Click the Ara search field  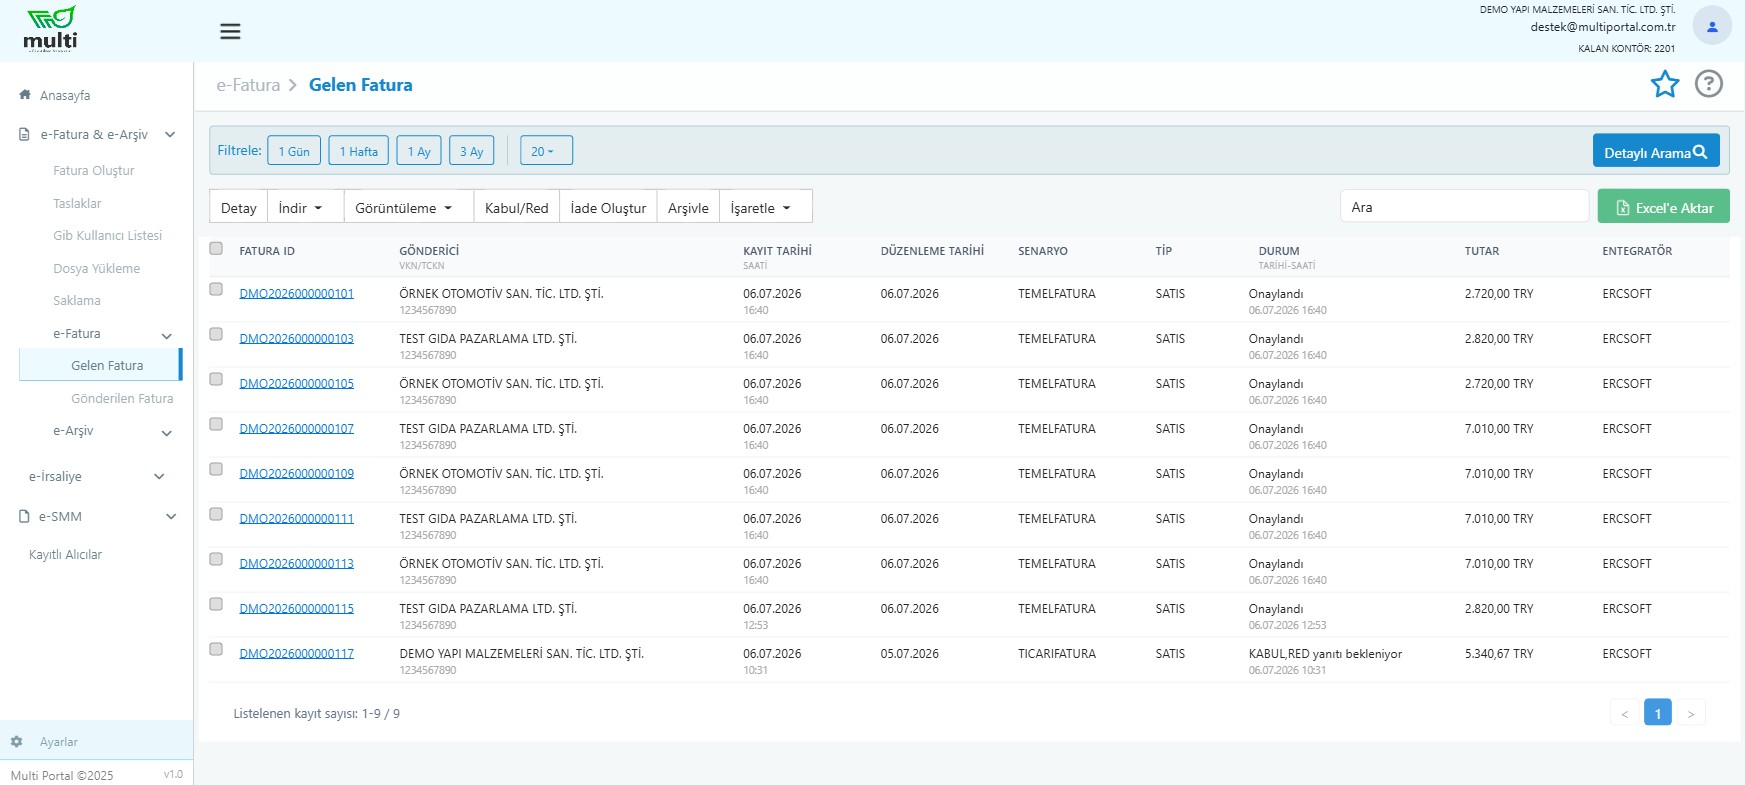(1464, 206)
